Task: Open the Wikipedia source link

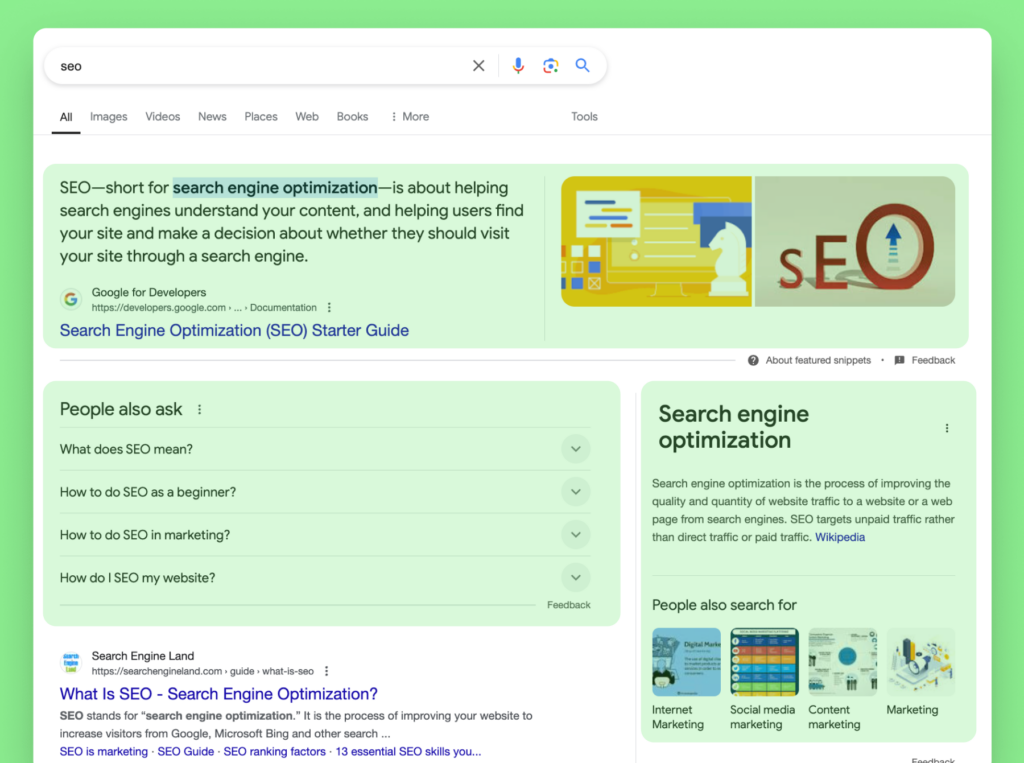Action: pyautogui.click(x=840, y=537)
